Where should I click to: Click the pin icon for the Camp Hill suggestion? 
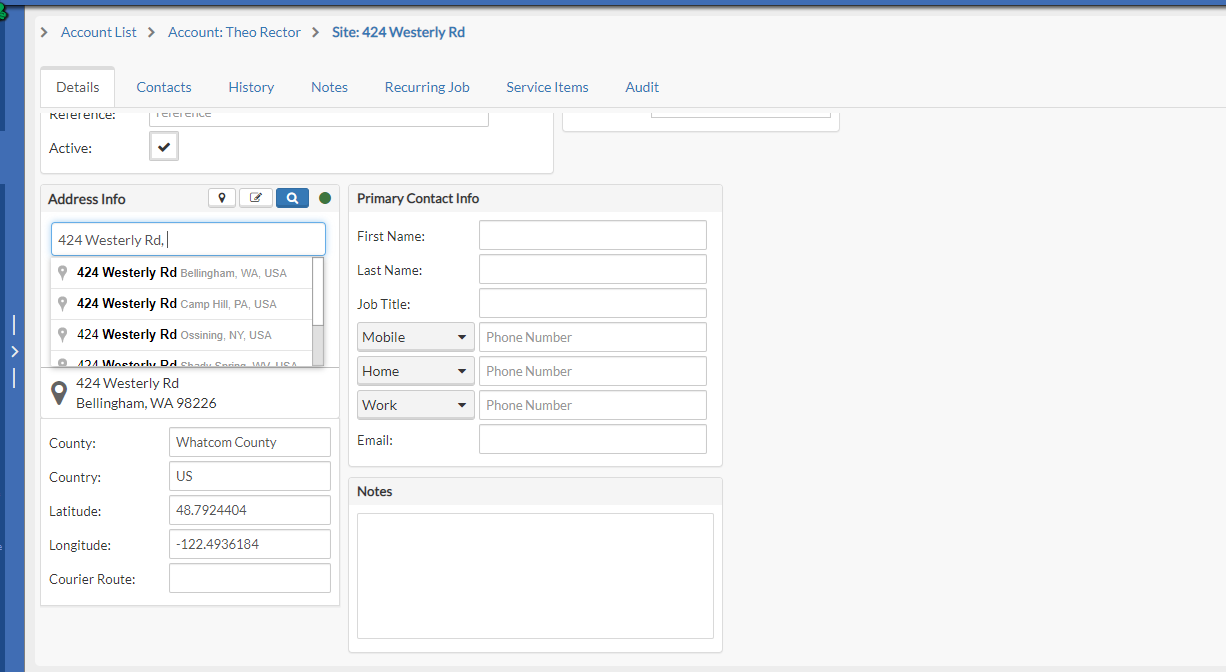click(61, 303)
